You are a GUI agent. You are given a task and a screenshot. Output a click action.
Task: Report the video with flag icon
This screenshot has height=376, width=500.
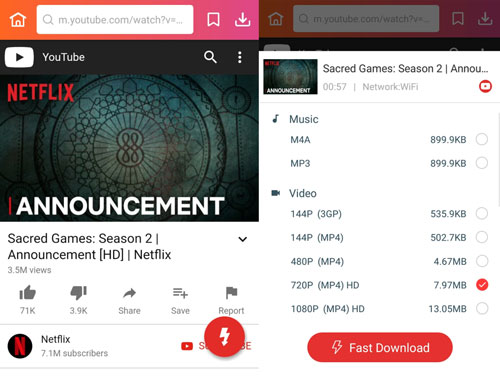[x=231, y=293]
